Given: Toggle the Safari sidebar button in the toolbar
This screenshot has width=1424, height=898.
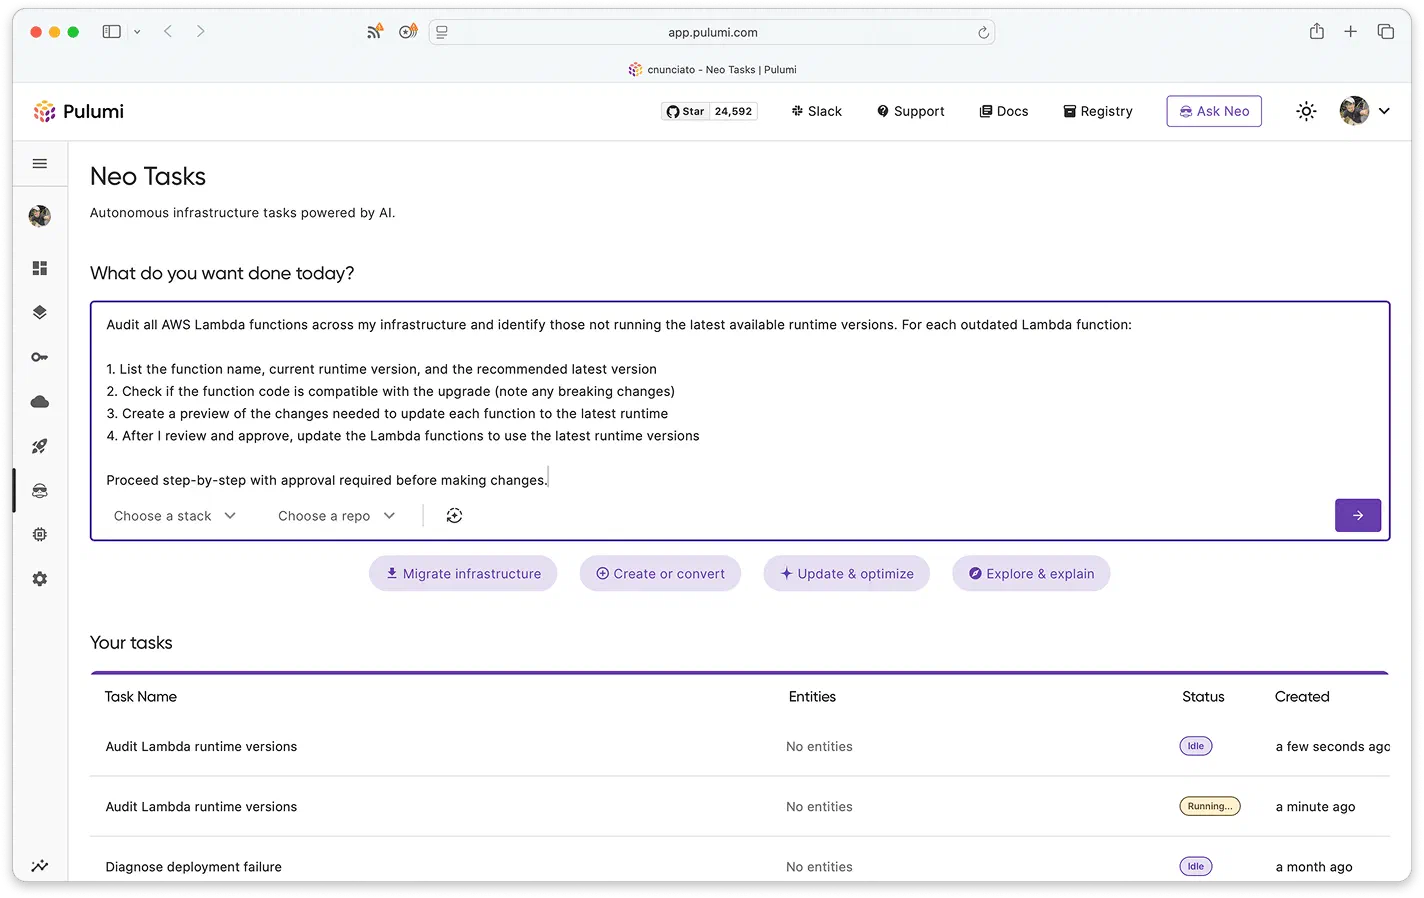Looking at the screenshot, I should pos(111,31).
